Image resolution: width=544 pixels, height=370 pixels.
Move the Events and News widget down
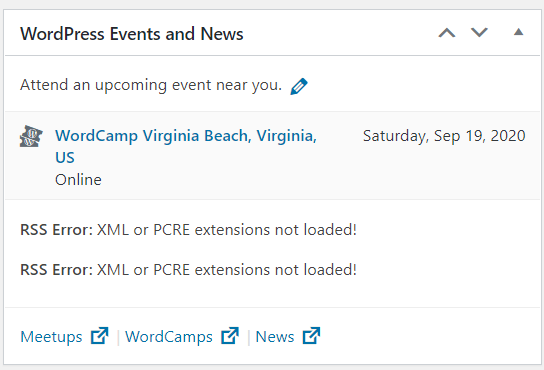pos(479,32)
